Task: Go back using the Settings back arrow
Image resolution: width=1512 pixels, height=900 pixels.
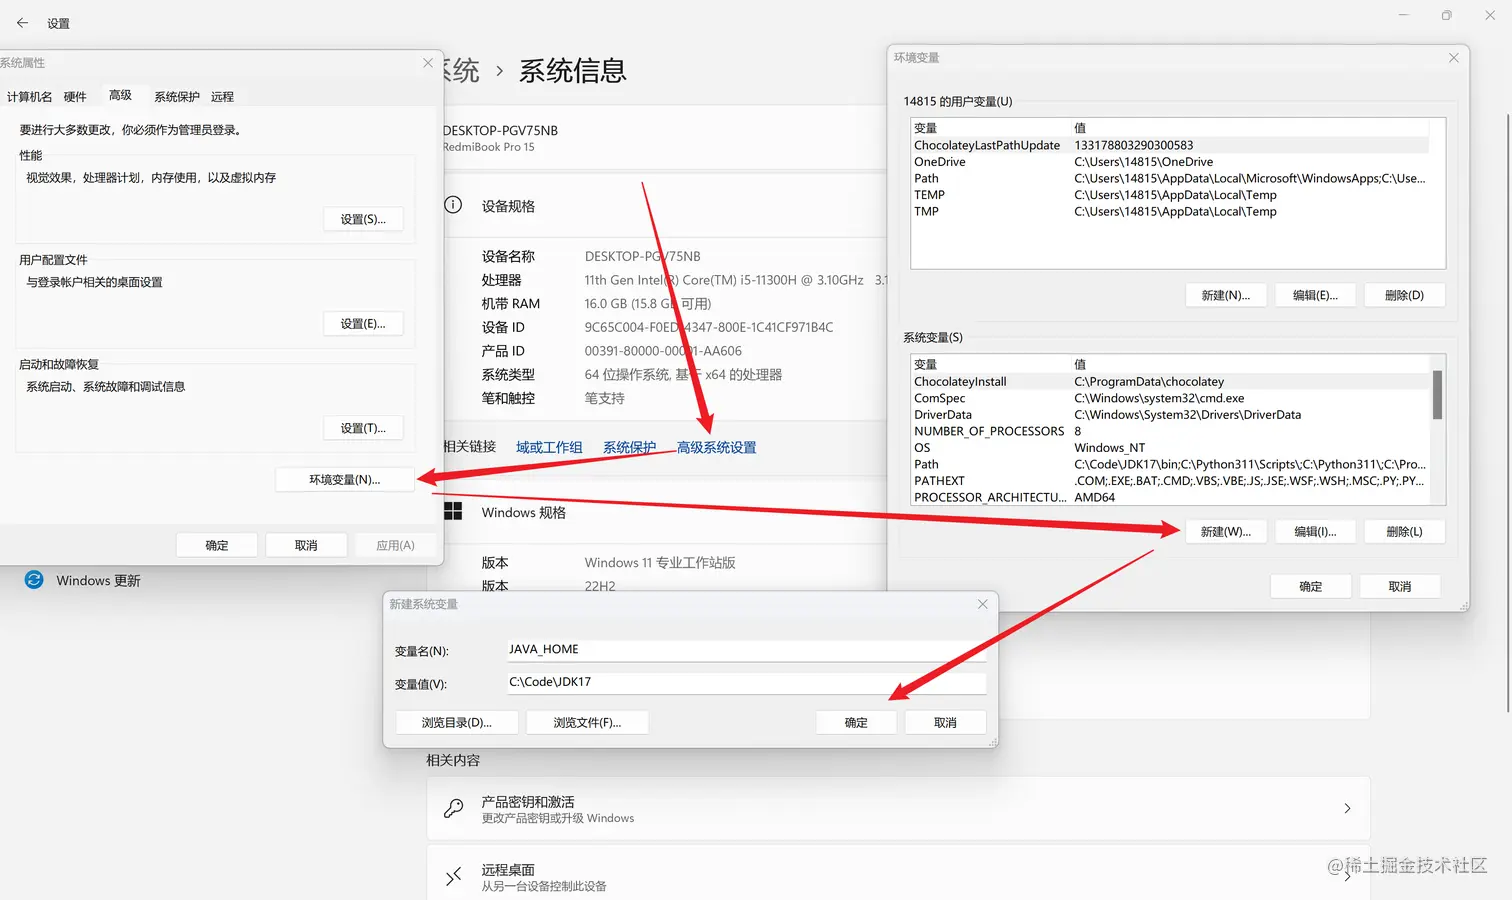Action: (x=22, y=23)
